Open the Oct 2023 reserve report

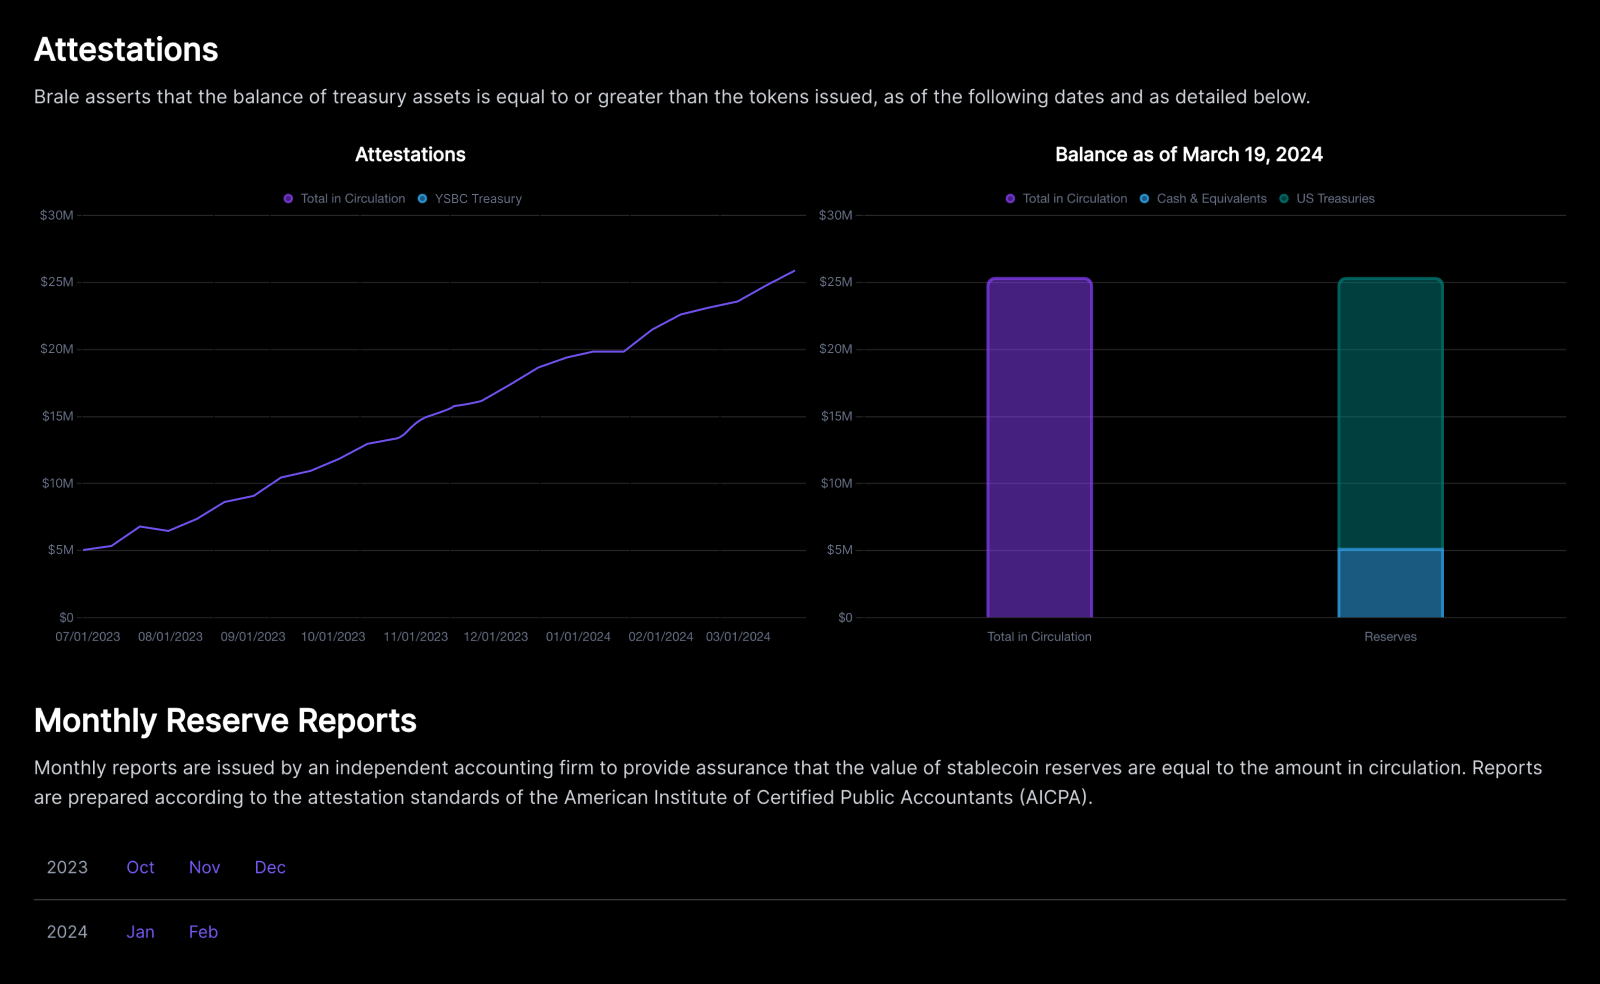[x=140, y=867]
